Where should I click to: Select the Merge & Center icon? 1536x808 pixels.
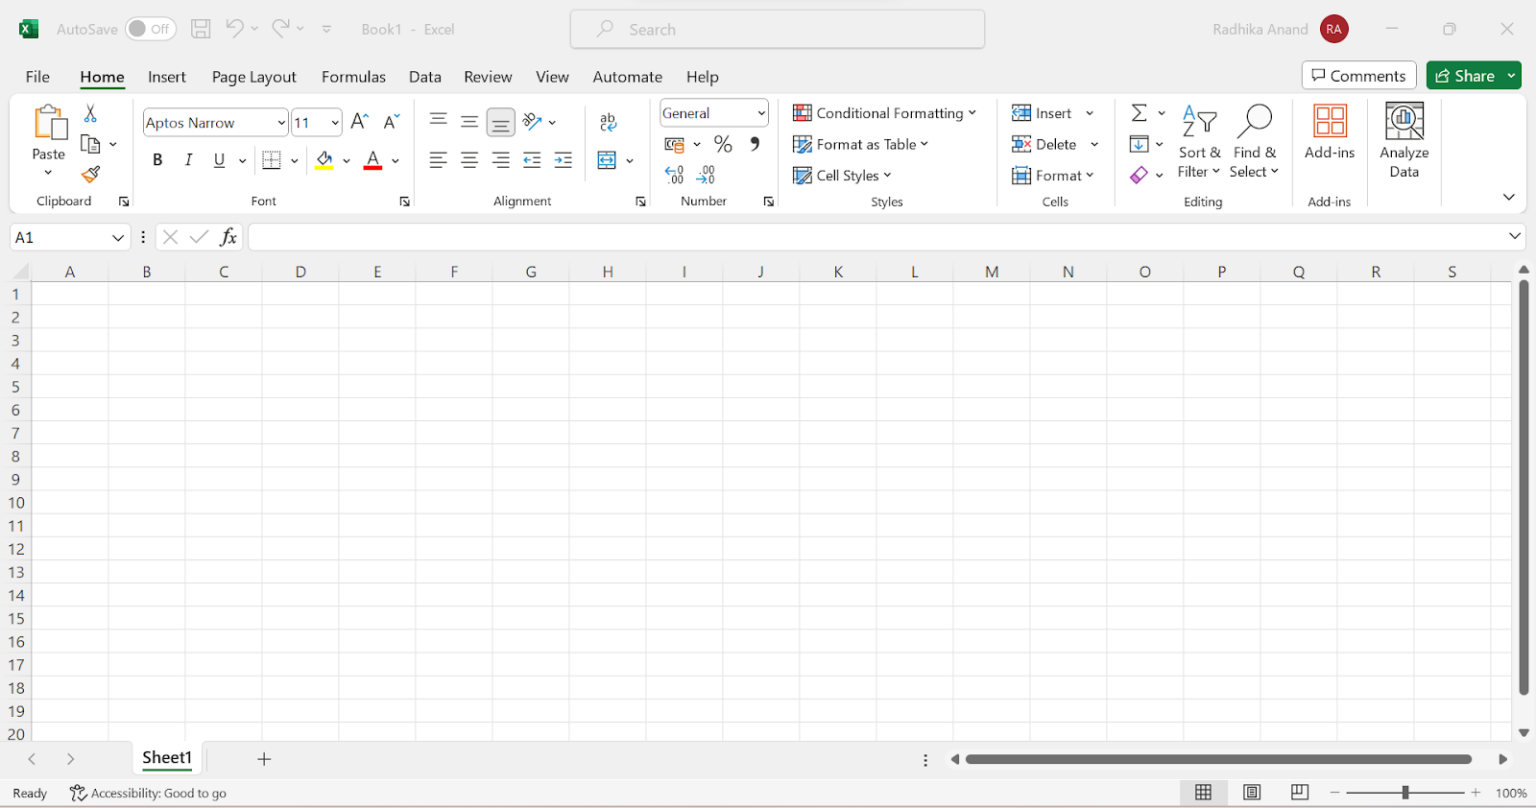click(607, 159)
